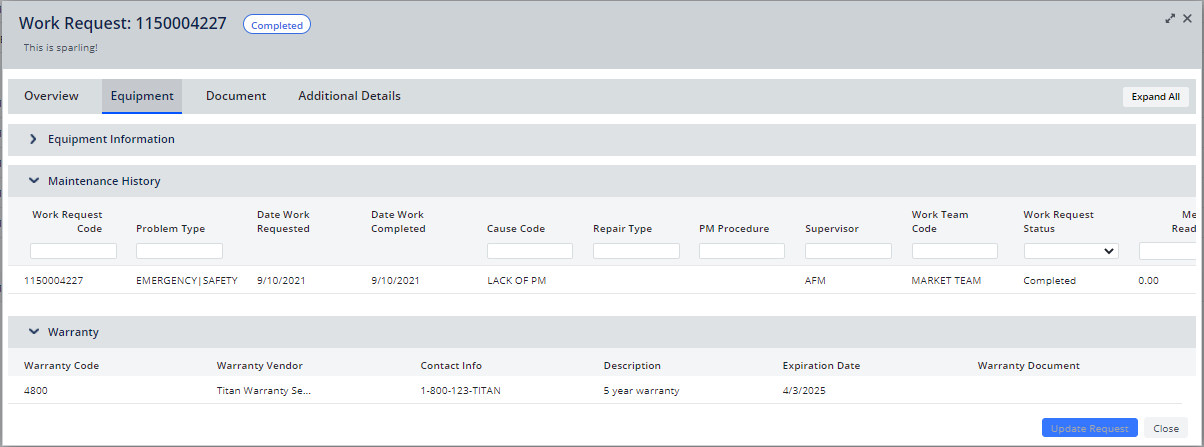This screenshot has height=447, width=1204.
Task: Switch to the Overview tab
Action: (51, 96)
